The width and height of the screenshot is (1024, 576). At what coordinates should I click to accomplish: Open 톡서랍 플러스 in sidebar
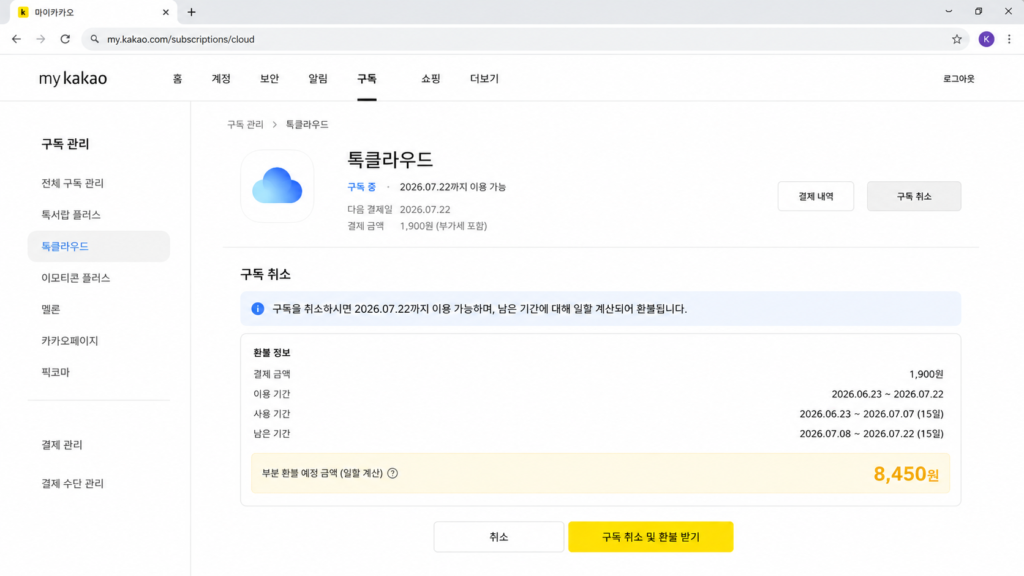click(x=71, y=215)
